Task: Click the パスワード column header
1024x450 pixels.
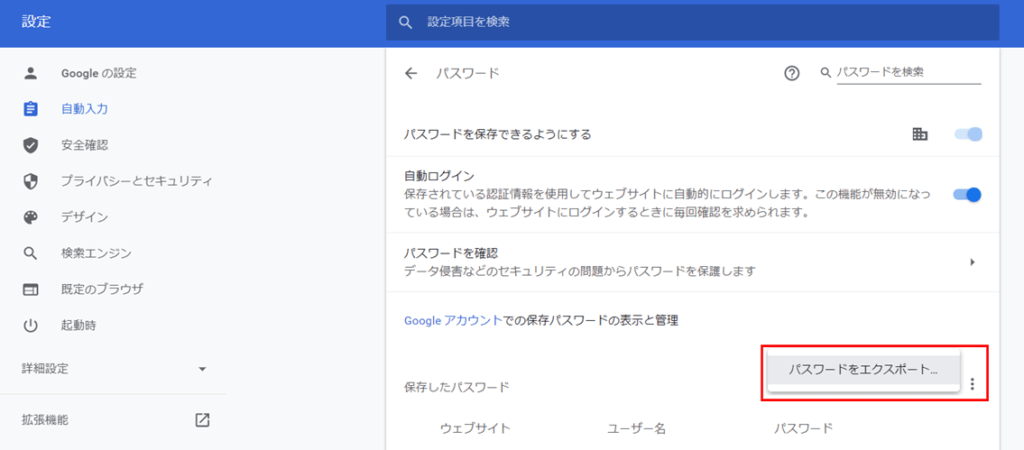Action: tap(804, 428)
